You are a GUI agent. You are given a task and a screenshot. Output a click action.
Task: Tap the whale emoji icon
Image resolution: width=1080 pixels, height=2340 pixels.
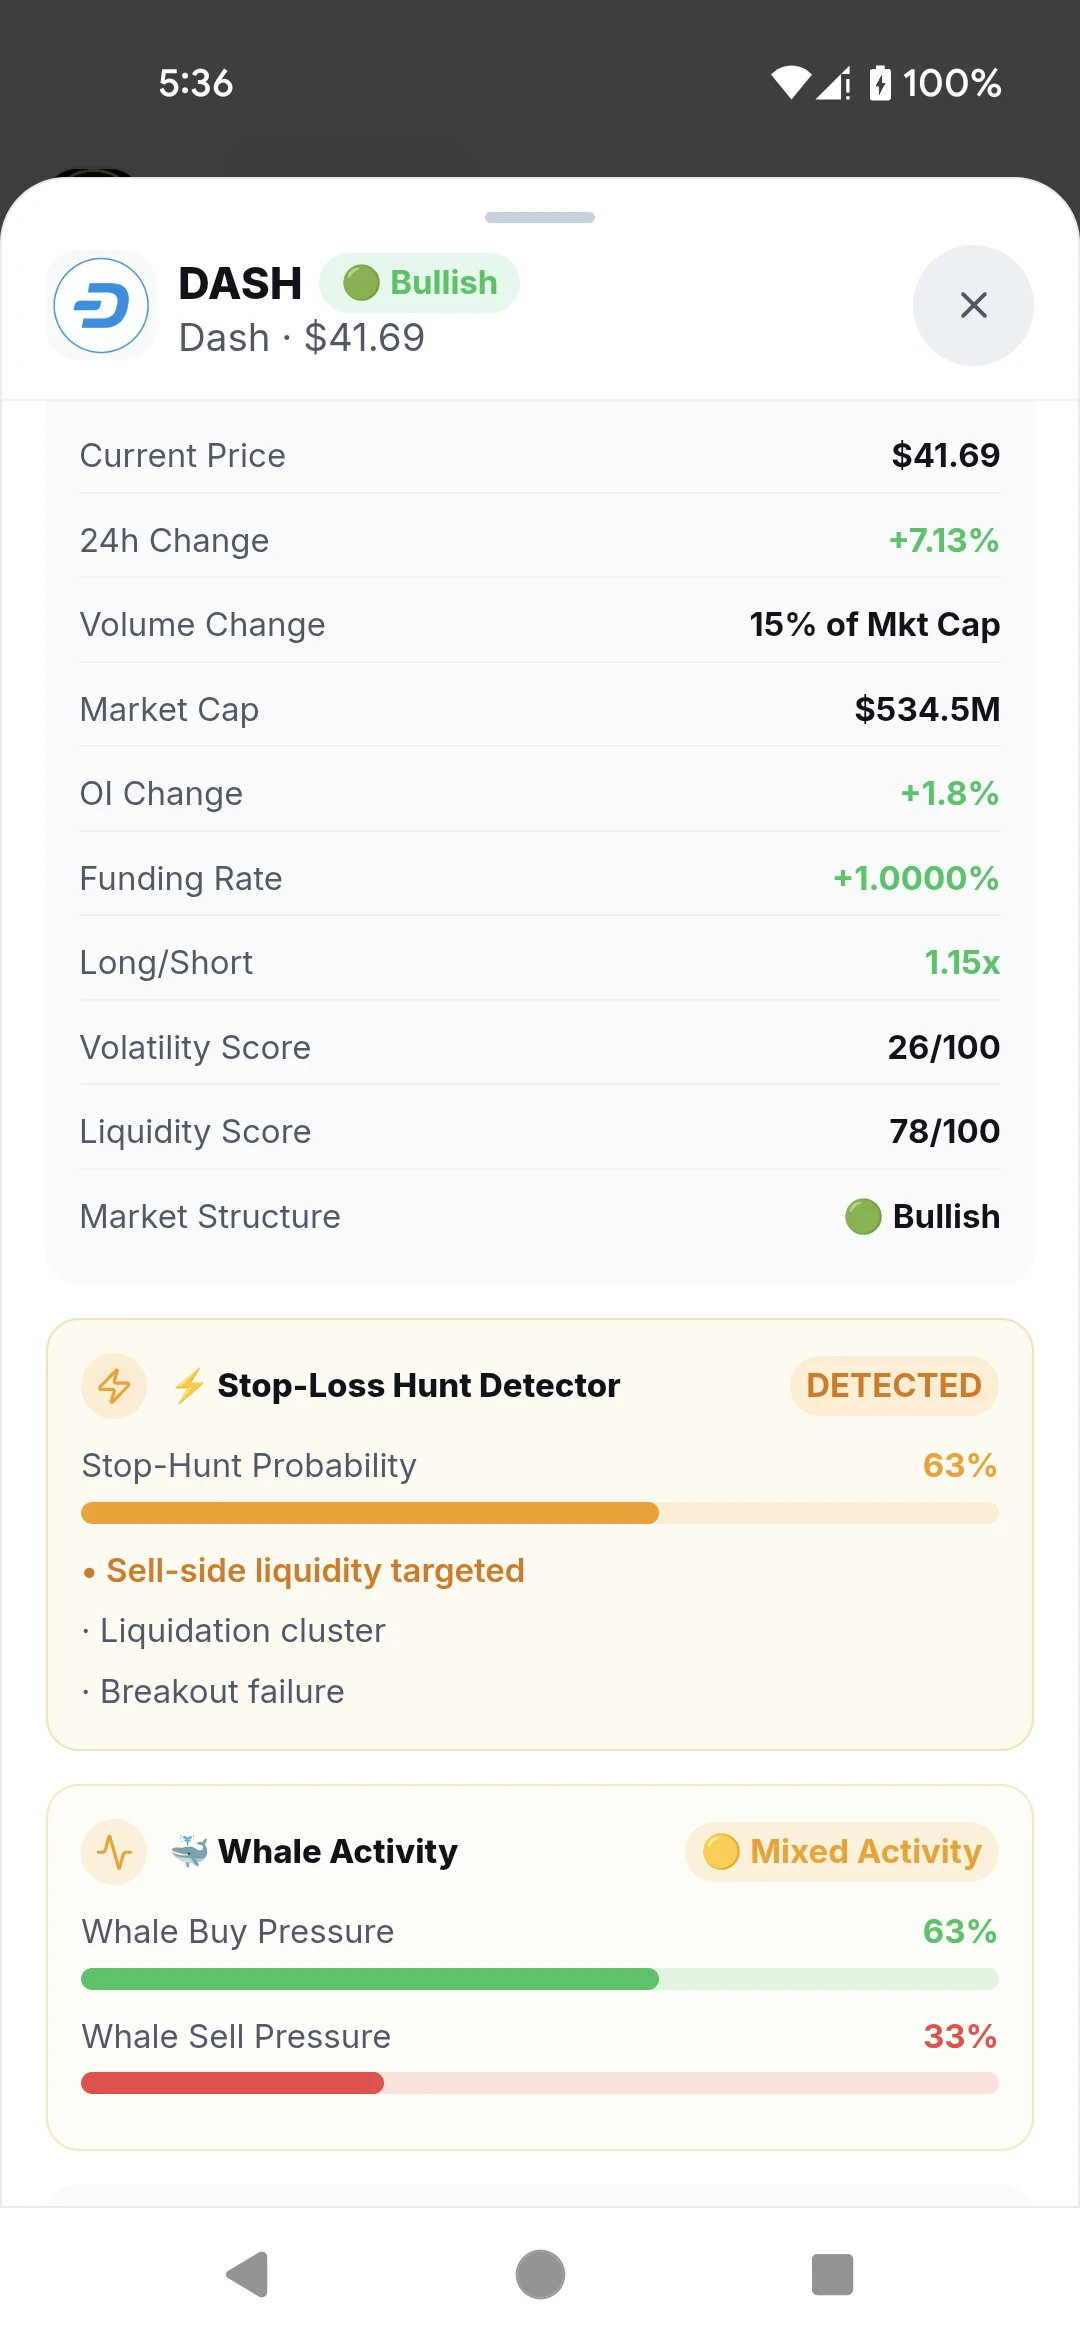[x=190, y=1851]
